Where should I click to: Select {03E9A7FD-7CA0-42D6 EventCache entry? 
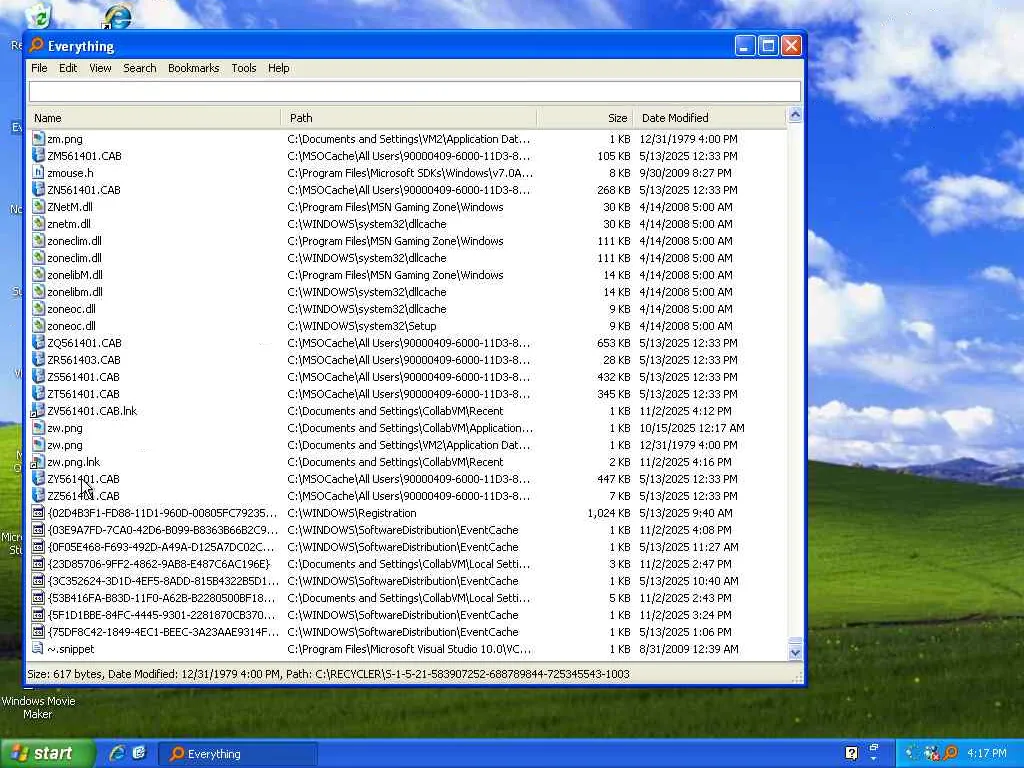point(408,530)
